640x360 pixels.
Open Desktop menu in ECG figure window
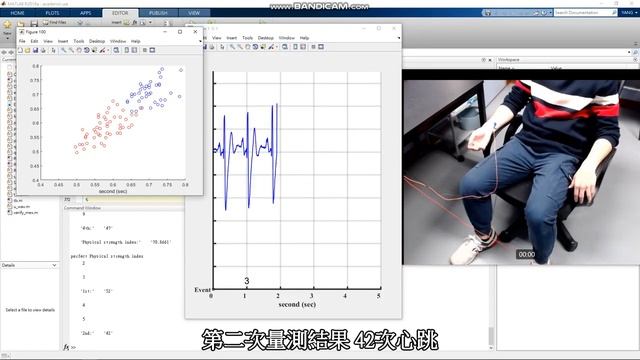pos(266,38)
